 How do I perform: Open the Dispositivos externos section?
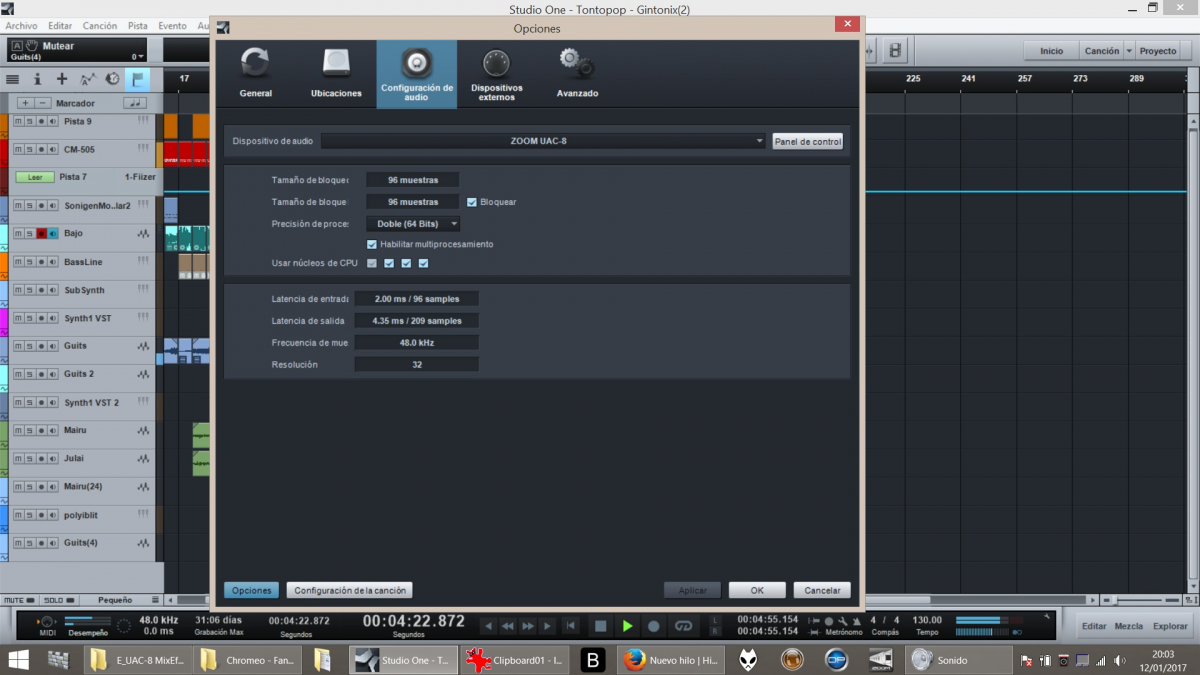point(496,73)
